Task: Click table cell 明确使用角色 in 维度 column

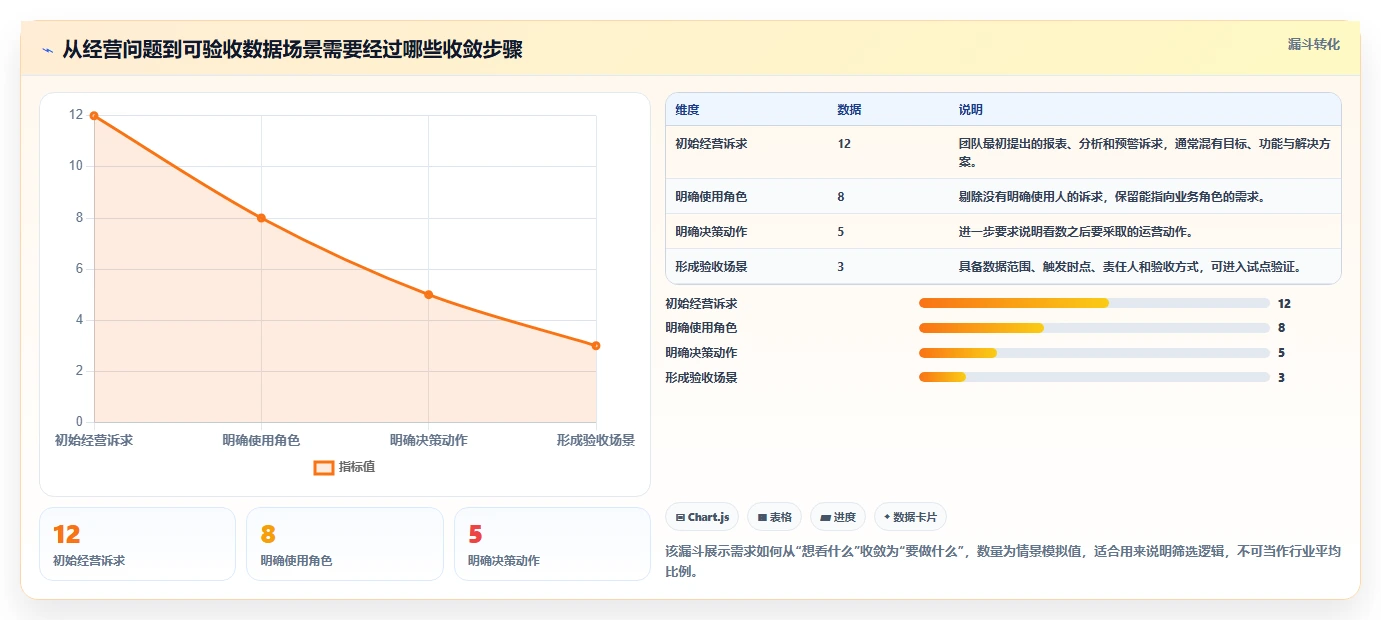Action: (x=711, y=197)
